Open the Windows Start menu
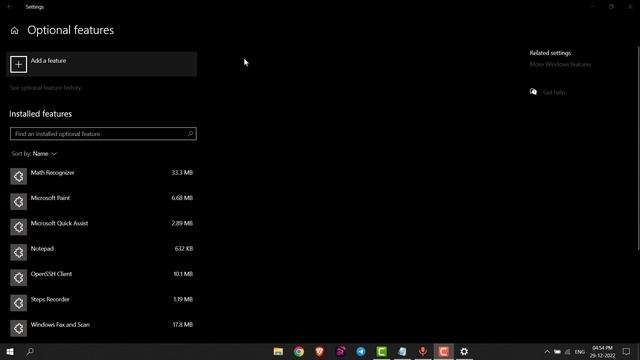The height and width of the screenshot is (360, 640). click(10, 351)
